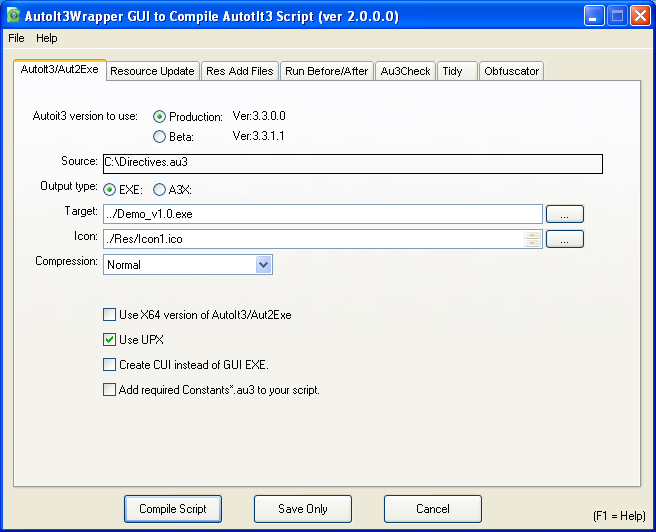Click the AutoIt3Wrapper title bar icon
656x532 pixels.
[x=14, y=15]
